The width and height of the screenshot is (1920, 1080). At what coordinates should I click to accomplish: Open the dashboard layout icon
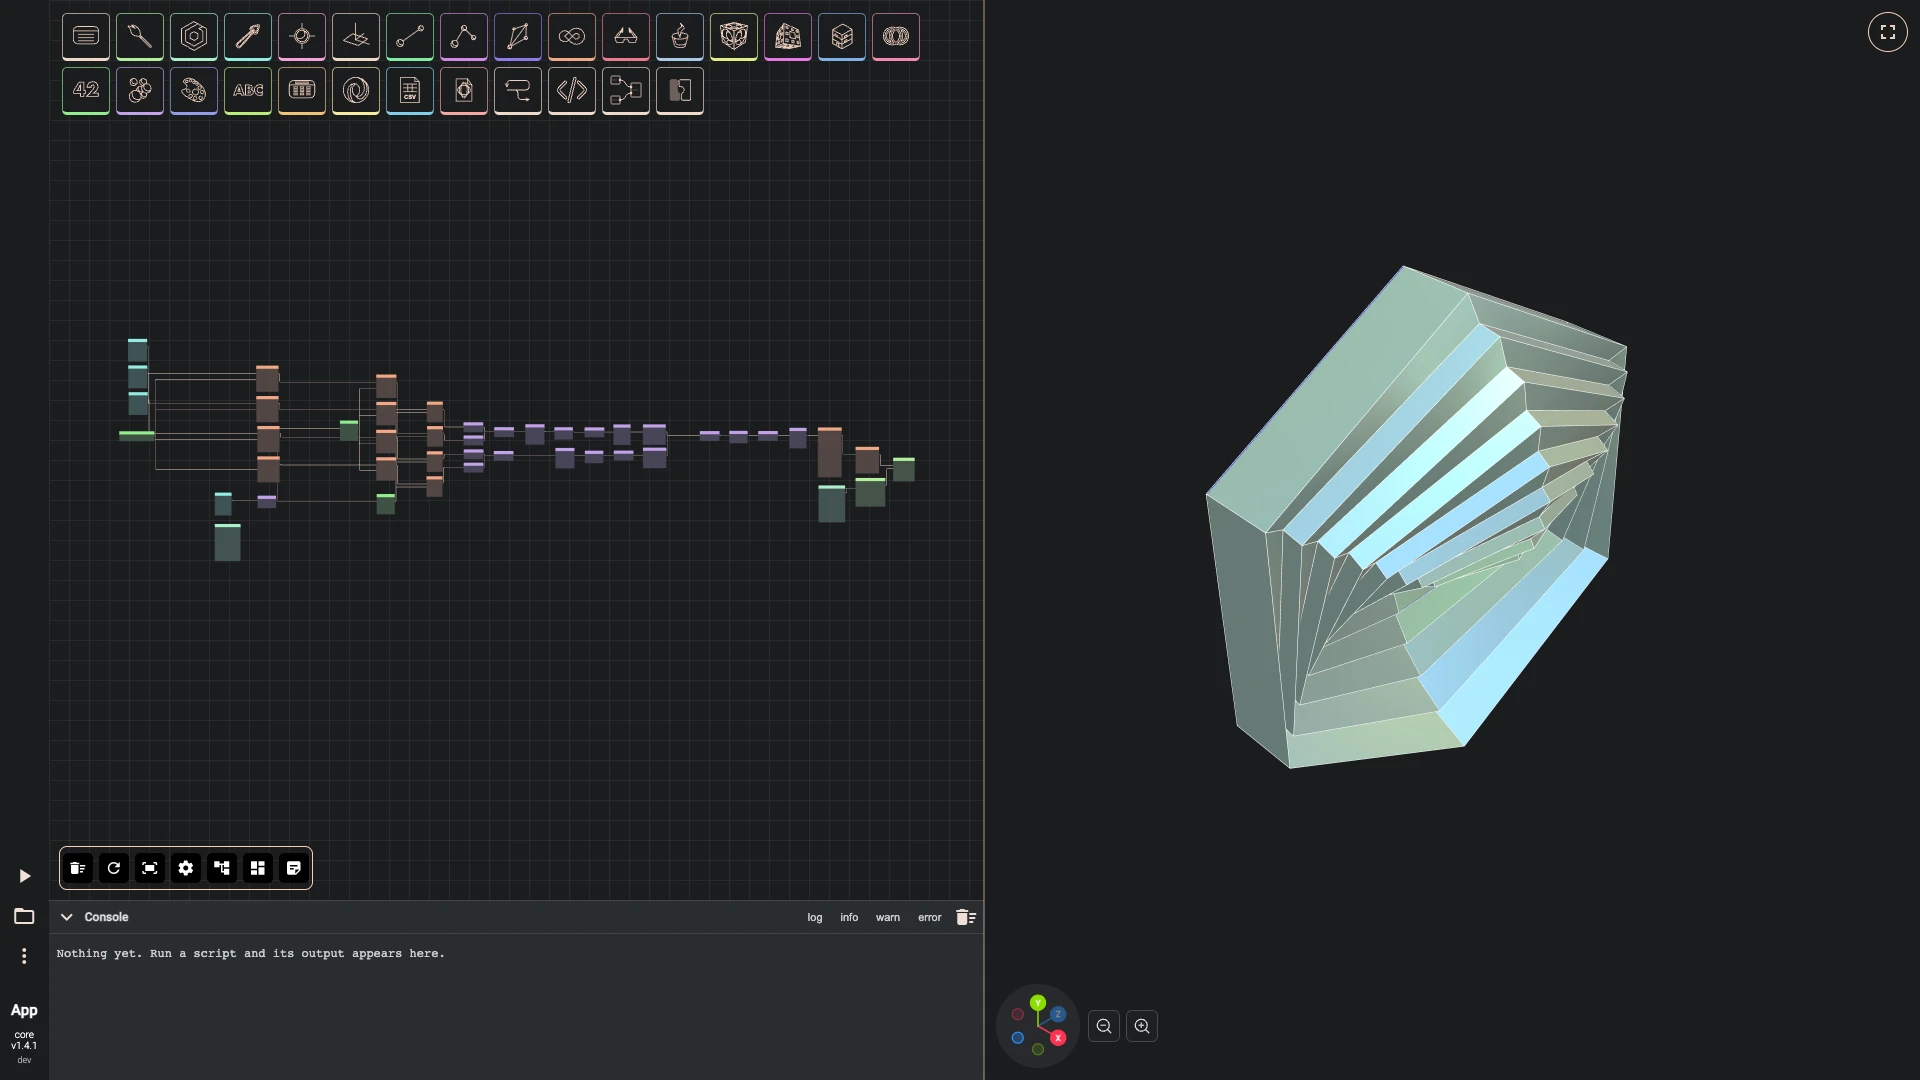(258, 868)
